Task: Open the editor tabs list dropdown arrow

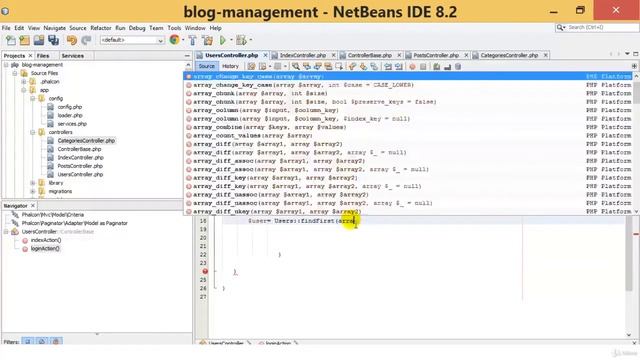Action: pos(627,54)
